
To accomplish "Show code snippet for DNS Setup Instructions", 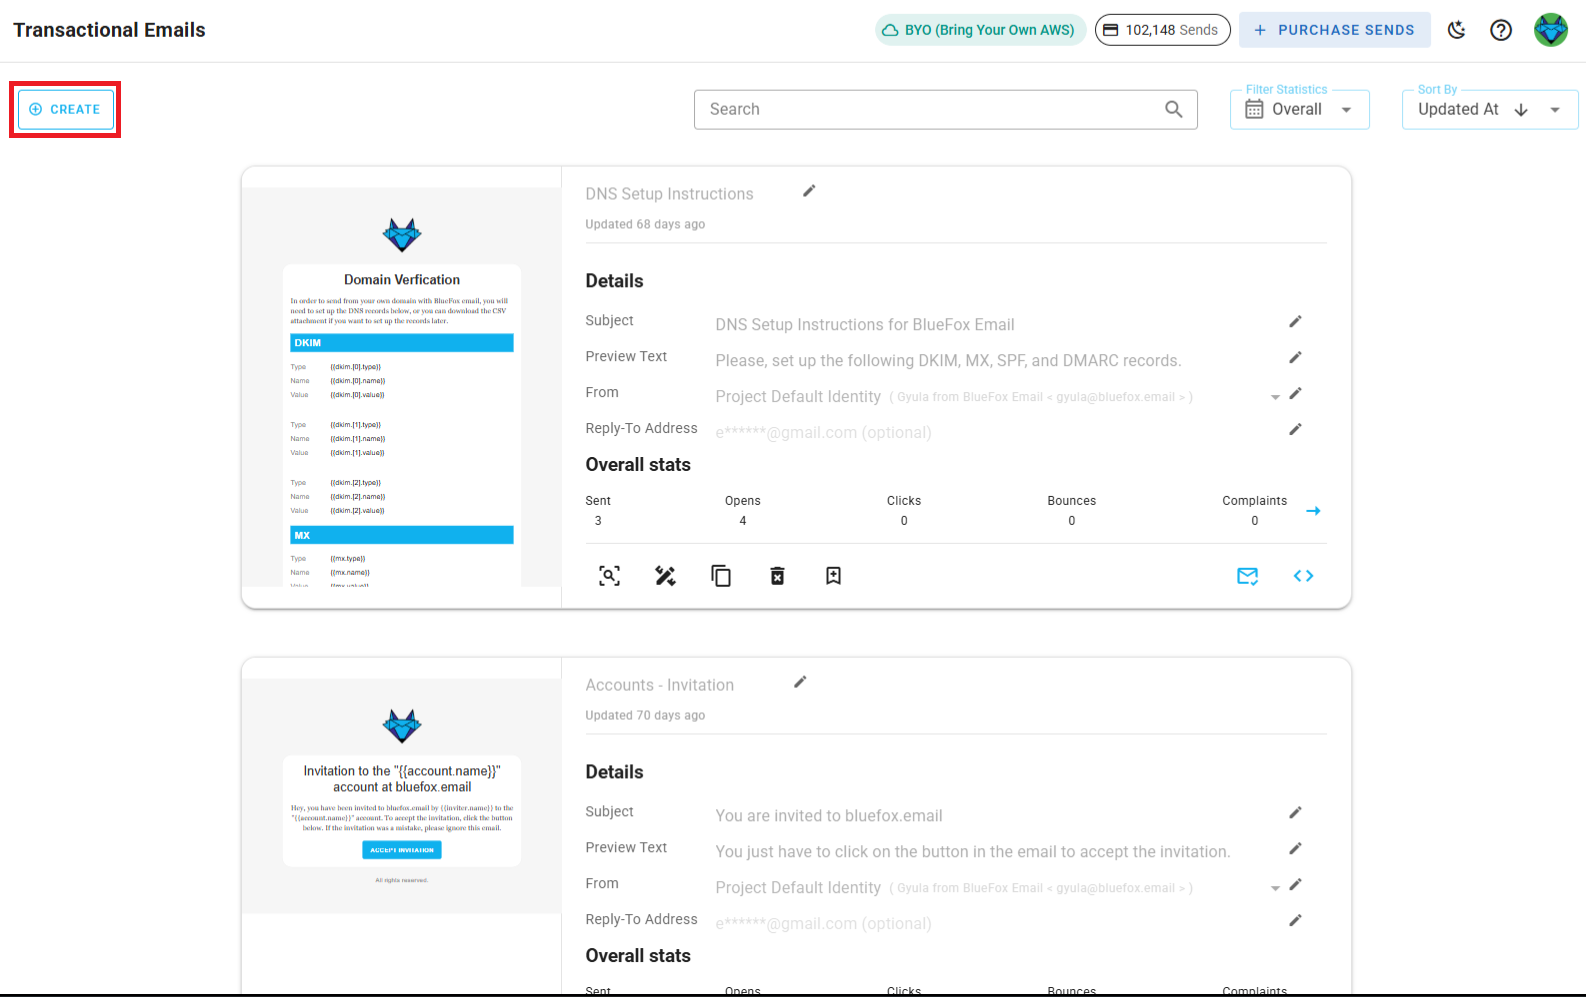I will pos(1303,576).
